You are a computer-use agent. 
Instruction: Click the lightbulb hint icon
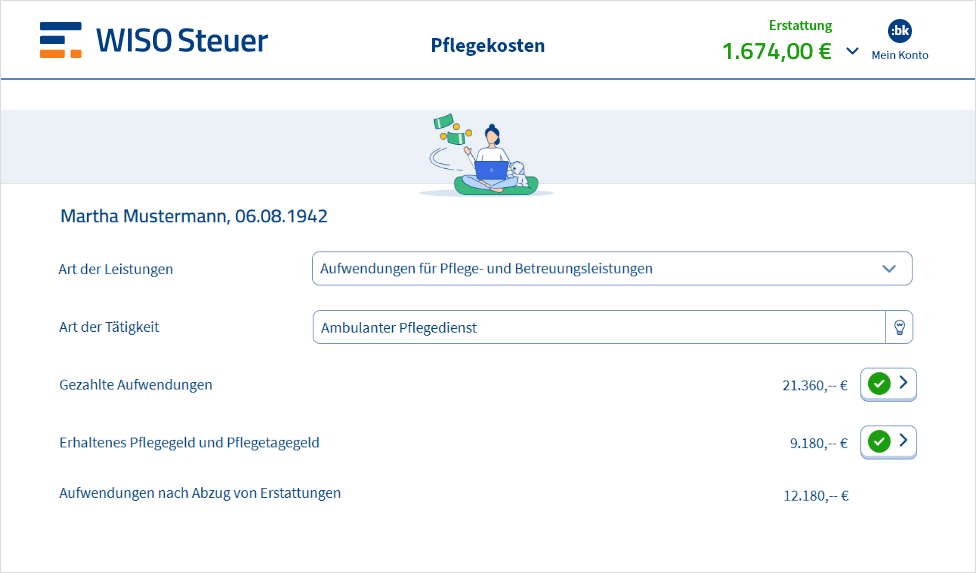coord(899,327)
